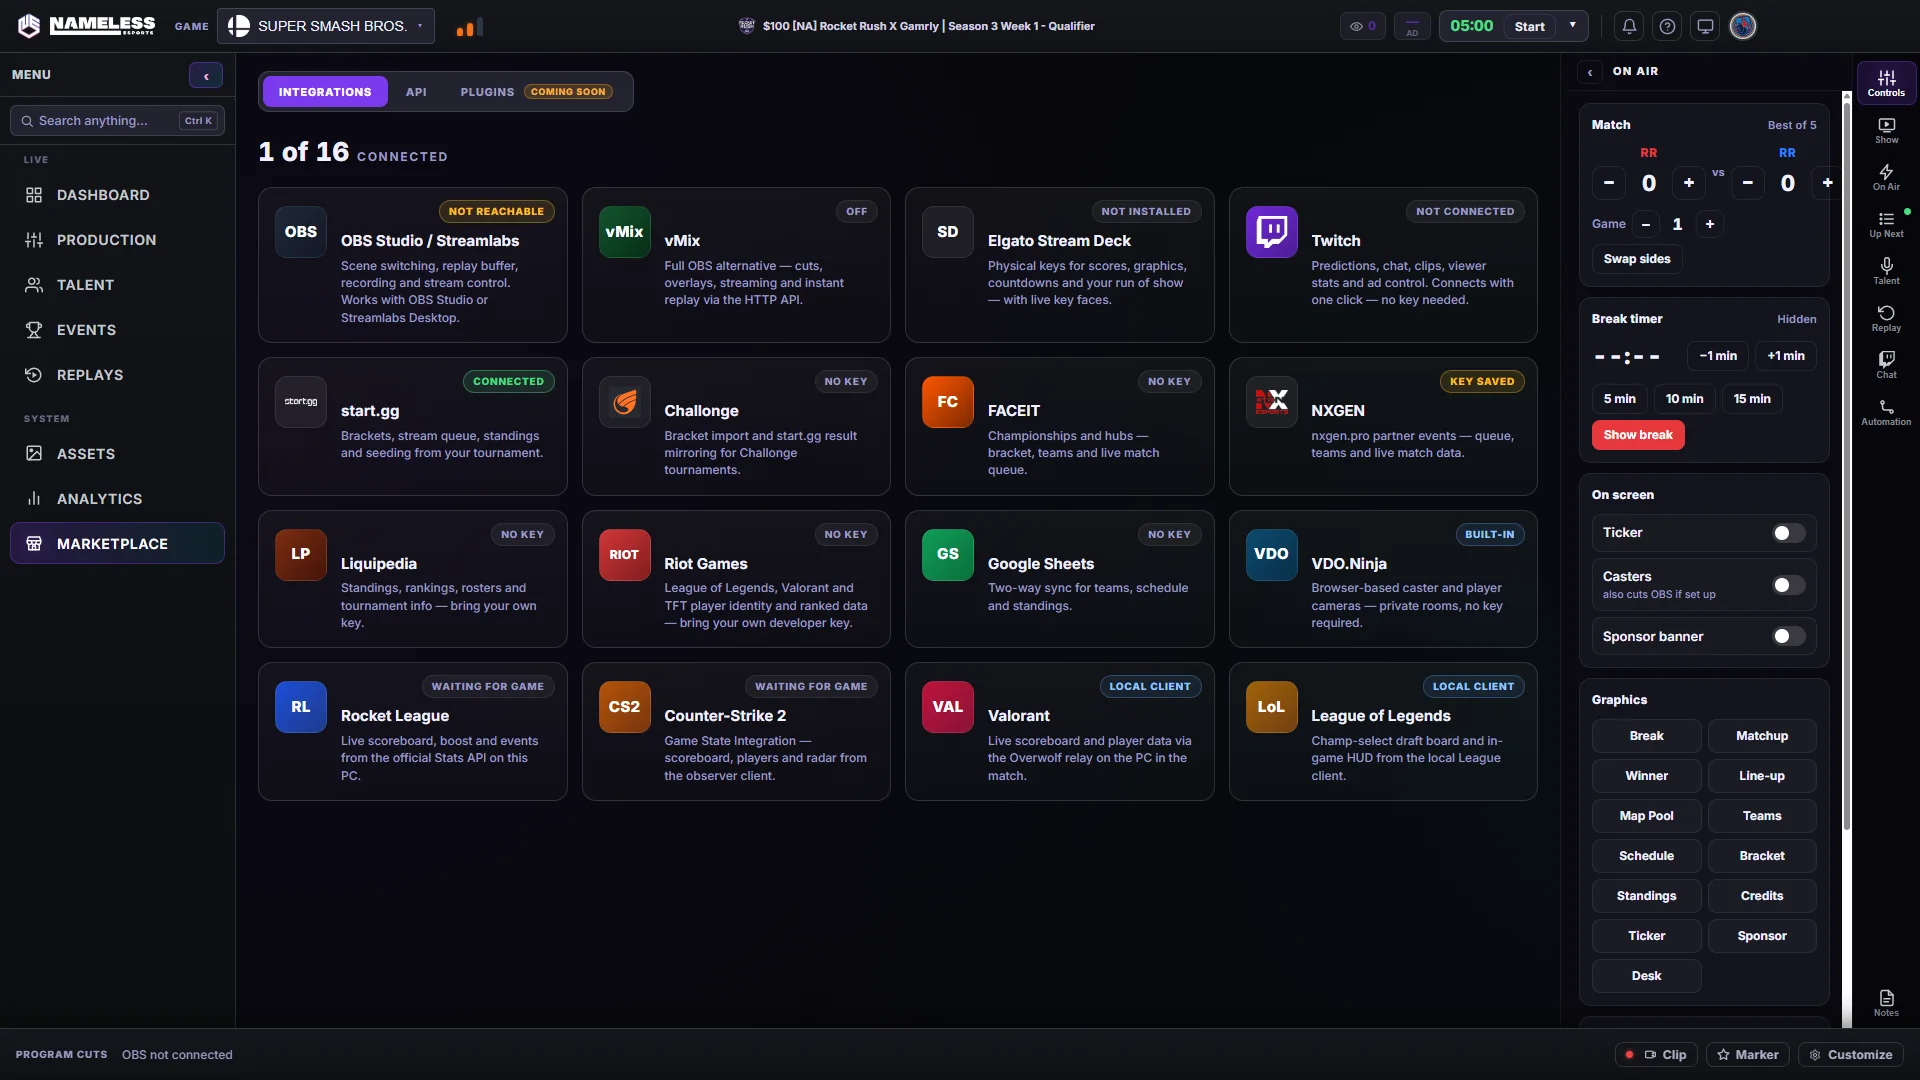Screen dimensions: 1920x1080
Task: Open the start.gg integration card
Action: tap(413, 427)
